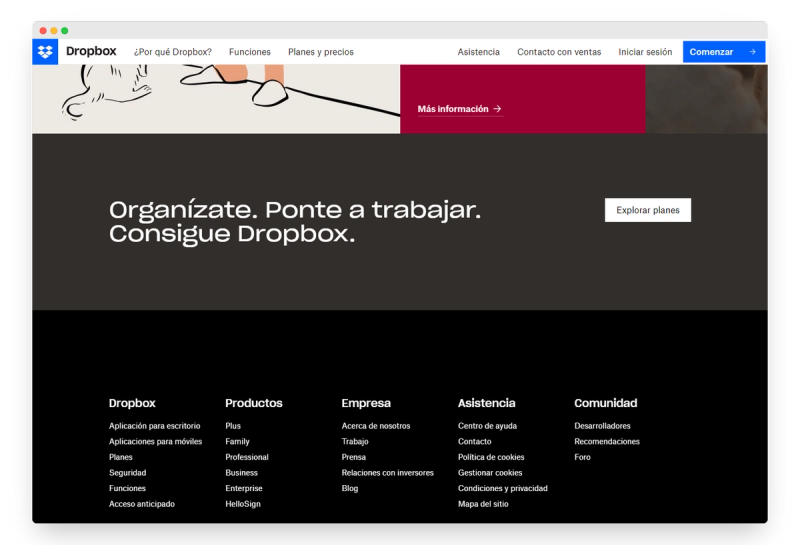Viewport: 800px width, 545px height.
Task: Open Condiciones y privacidad link
Action: pyautogui.click(x=503, y=488)
